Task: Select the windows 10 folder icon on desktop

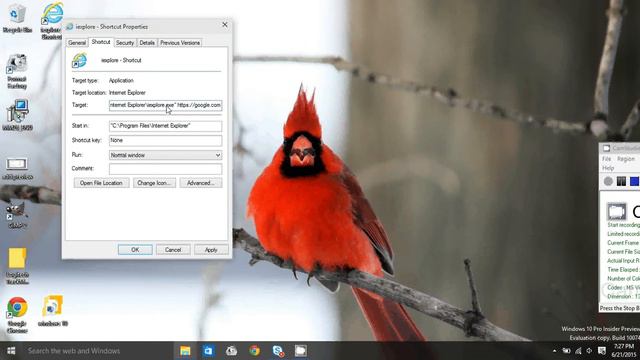Action: [x=53, y=311]
